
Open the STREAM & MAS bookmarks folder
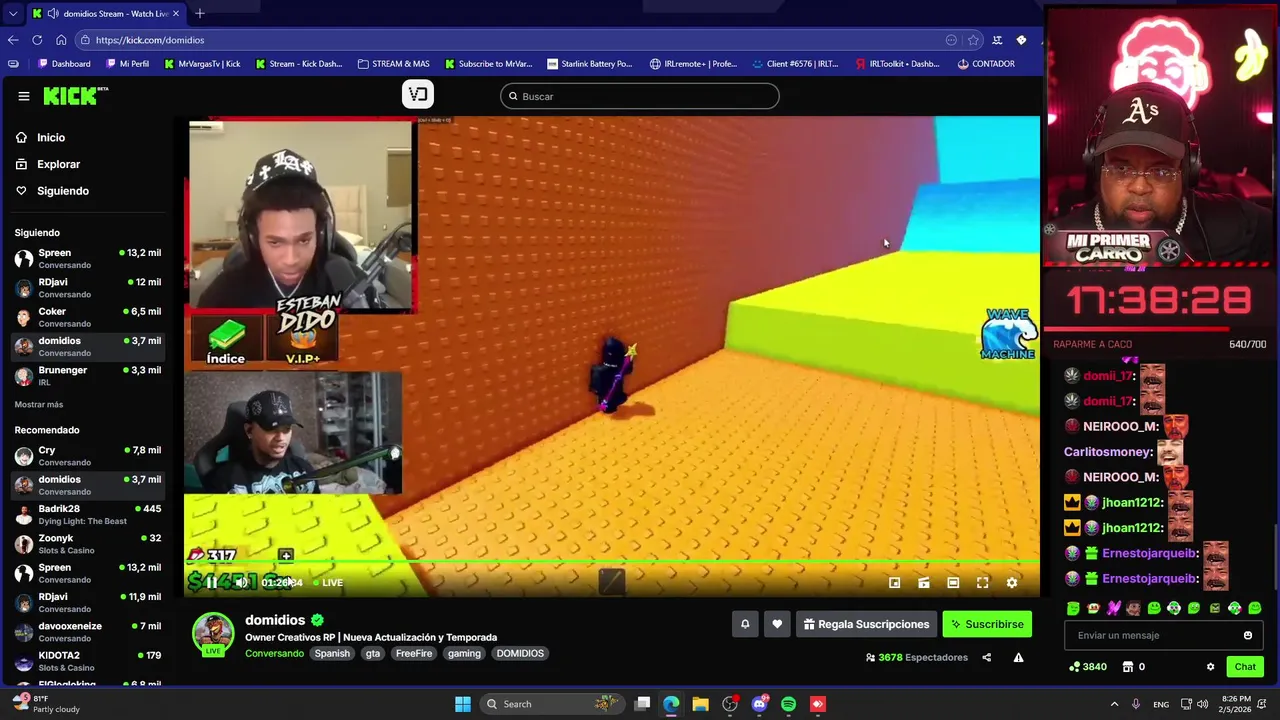(393, 64)
